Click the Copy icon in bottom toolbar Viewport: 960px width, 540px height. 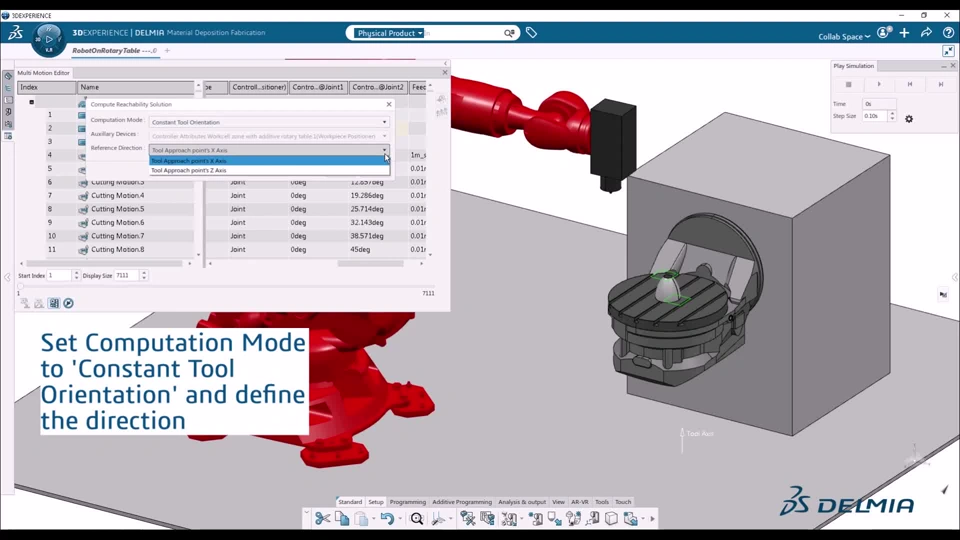342,519
